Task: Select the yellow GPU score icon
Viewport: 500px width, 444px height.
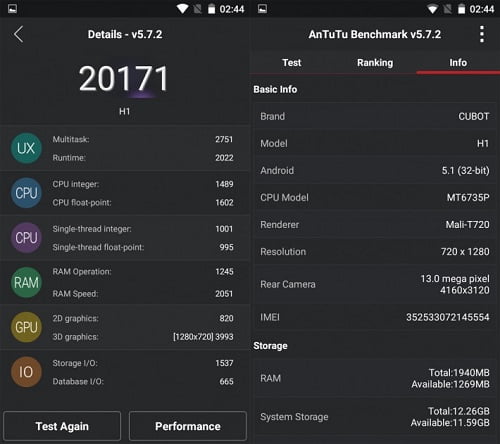Action: click(x=26, y=327)
